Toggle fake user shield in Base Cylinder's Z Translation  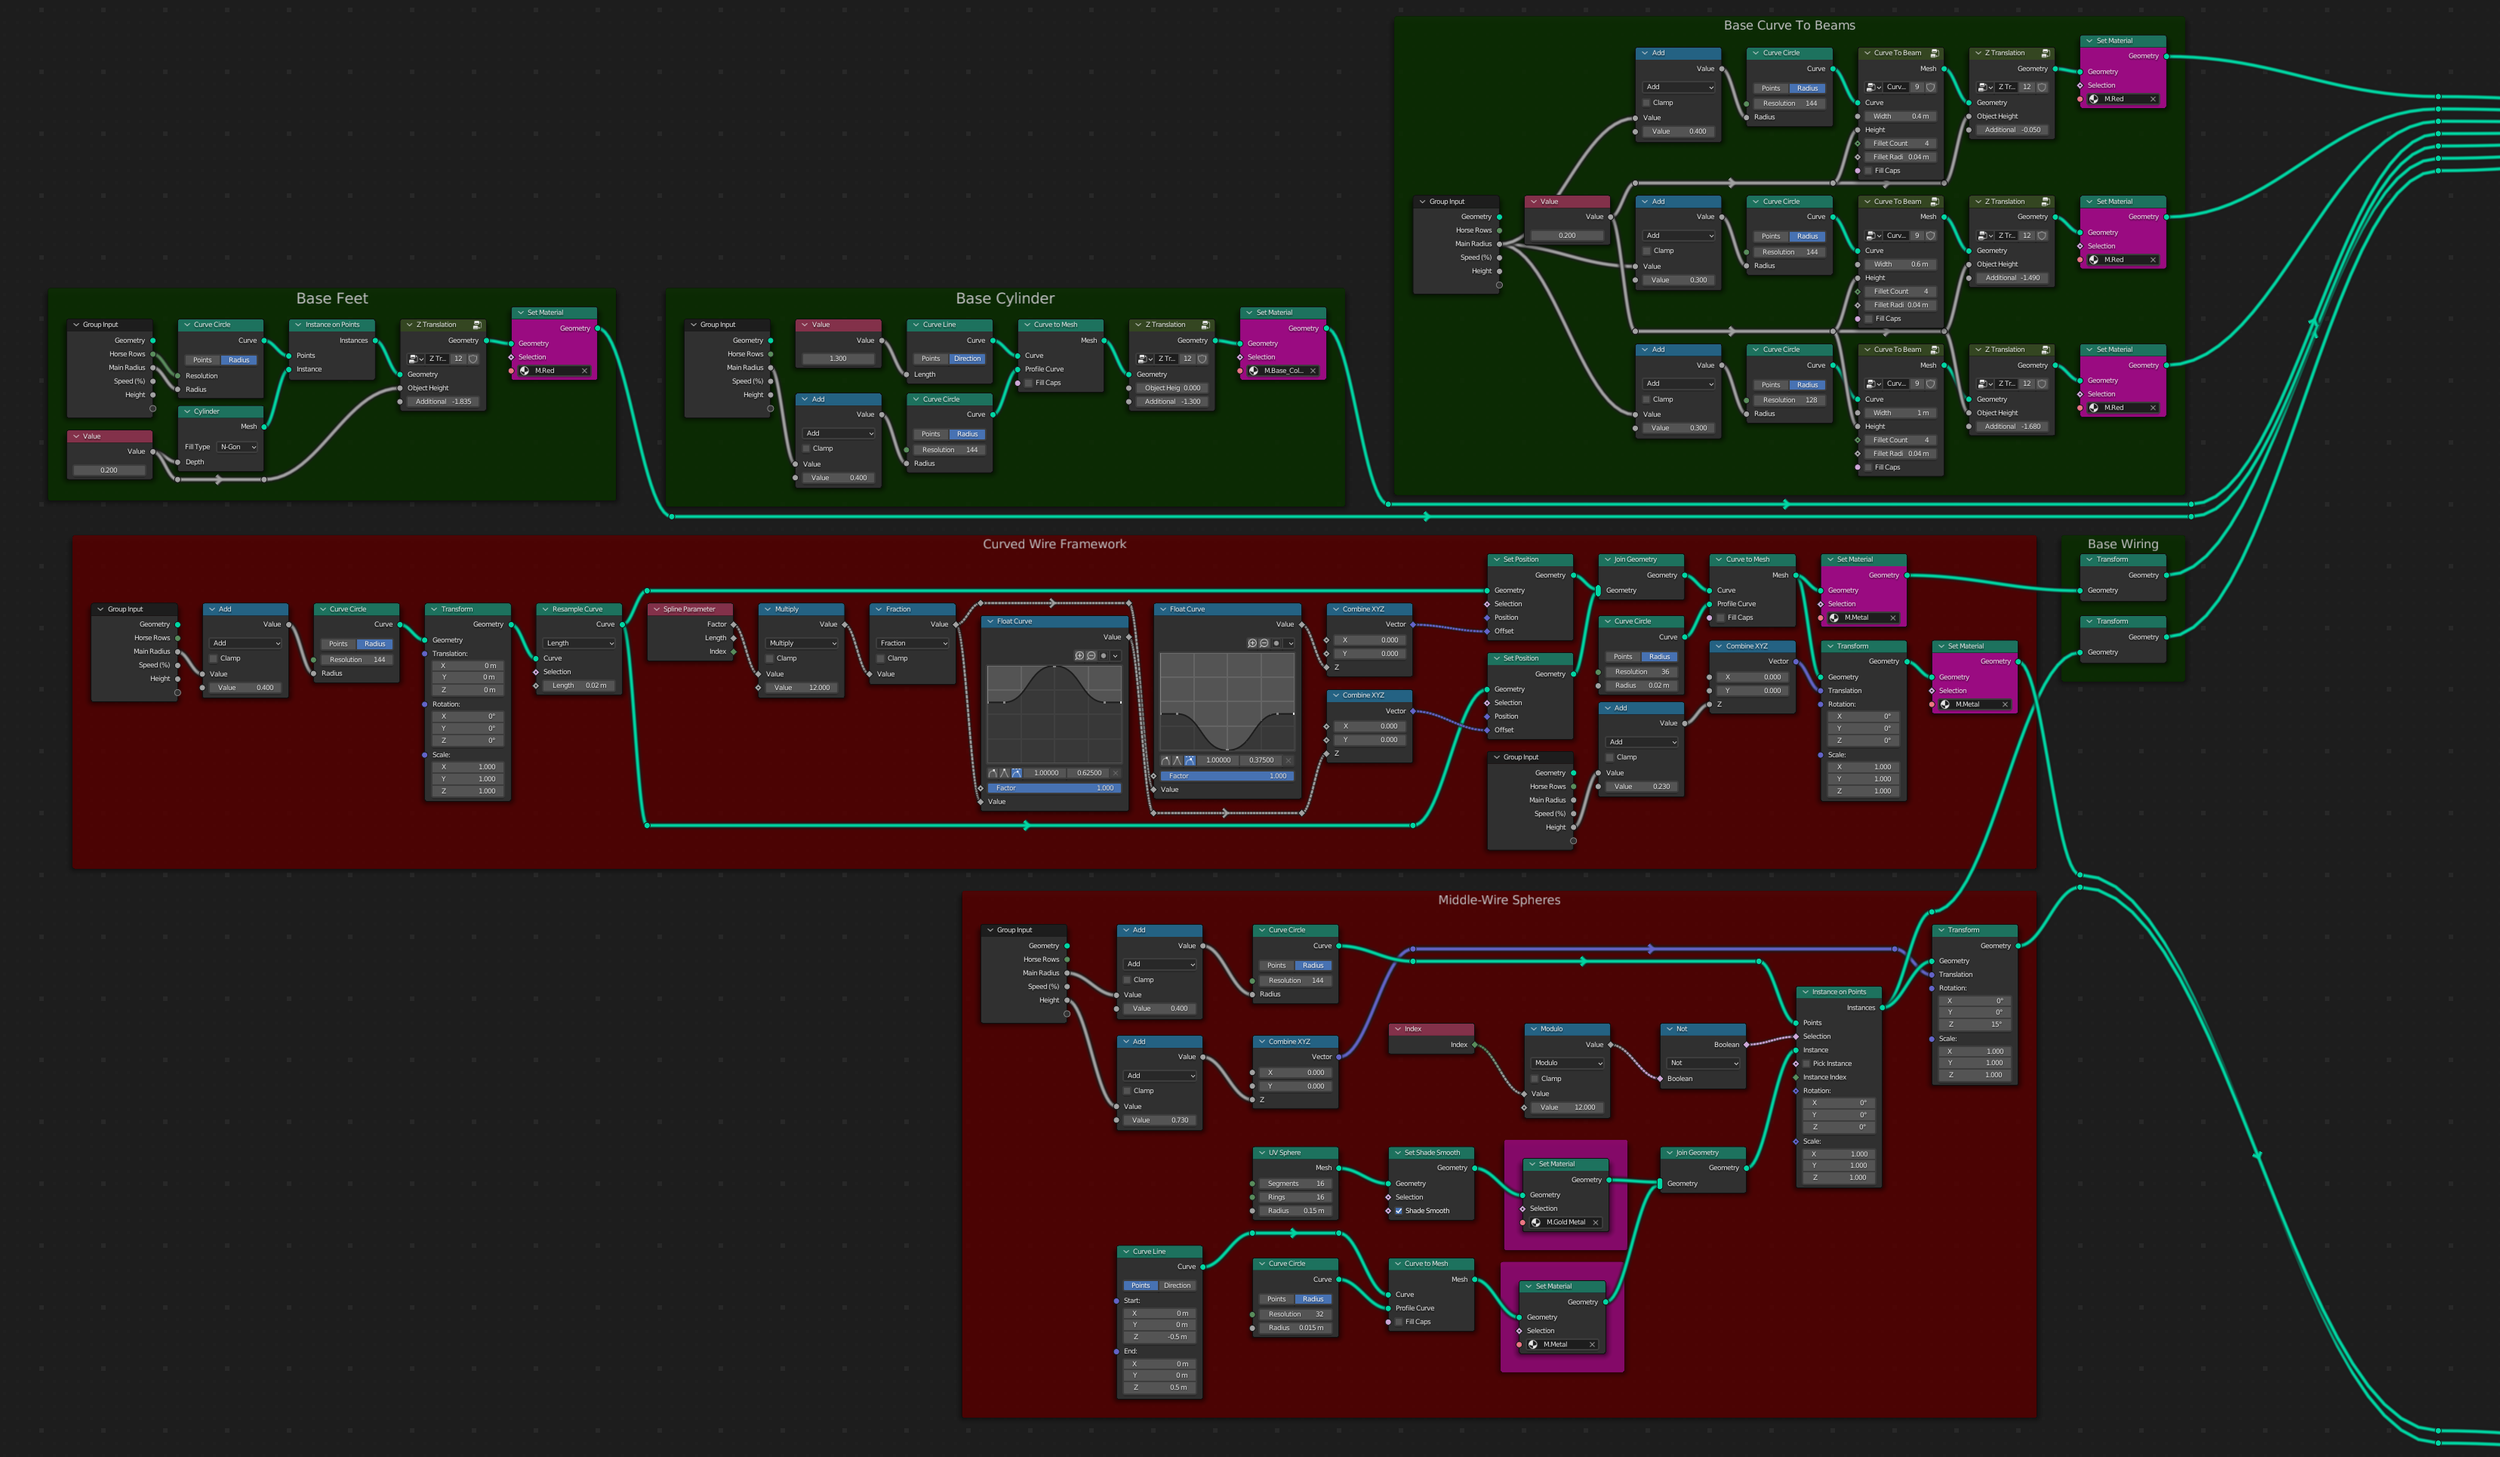pos(1202,359)
